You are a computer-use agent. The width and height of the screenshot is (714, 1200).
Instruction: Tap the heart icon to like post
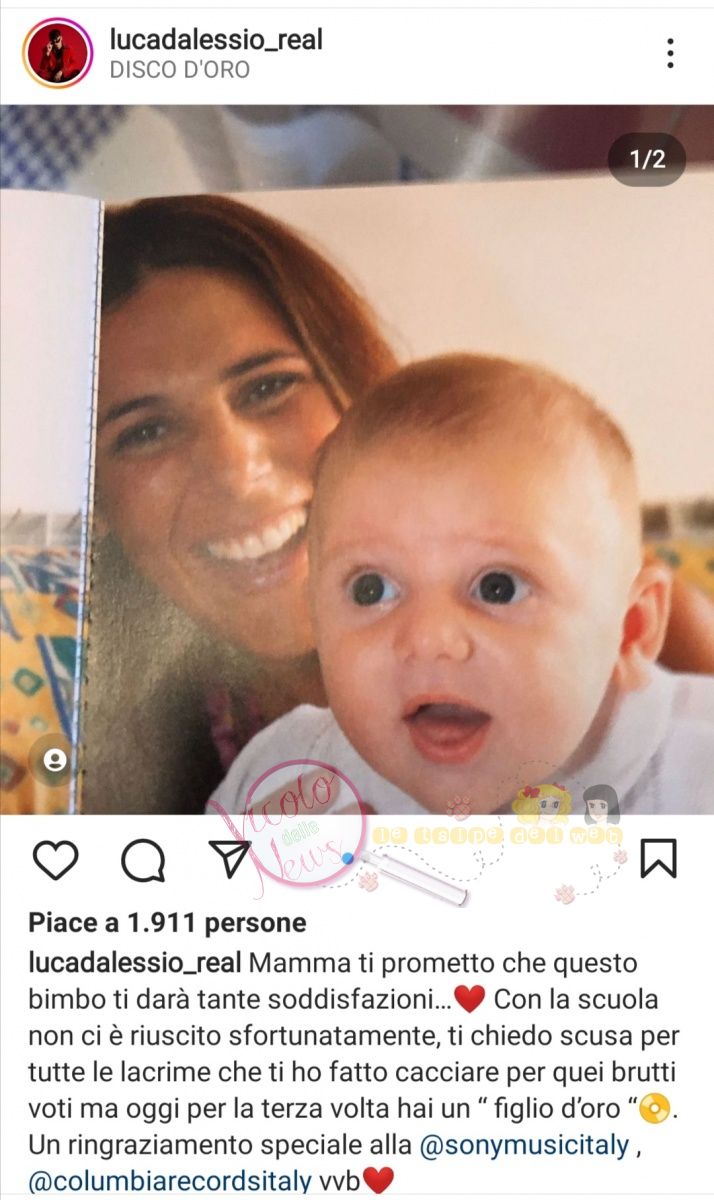(55, 859)
